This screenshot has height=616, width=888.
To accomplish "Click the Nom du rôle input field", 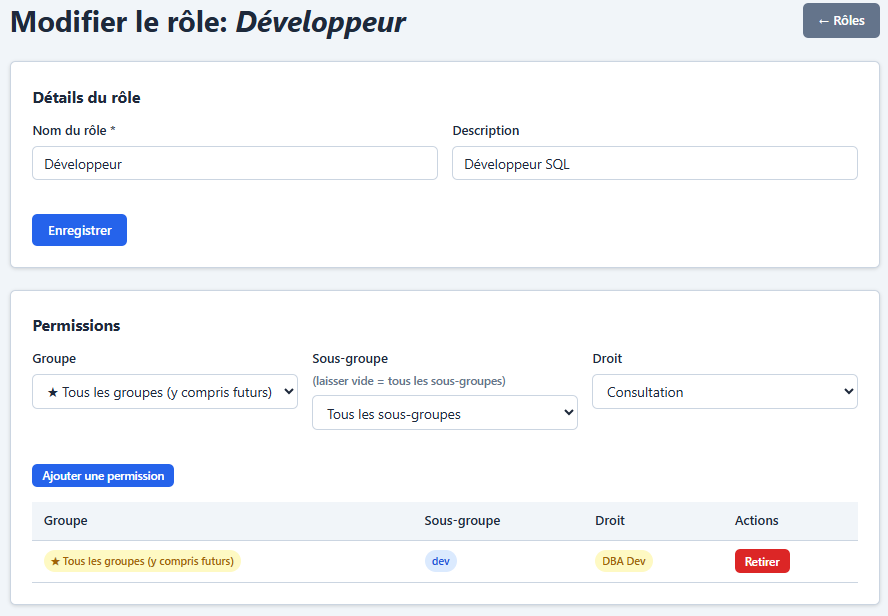I will (235, 163).
